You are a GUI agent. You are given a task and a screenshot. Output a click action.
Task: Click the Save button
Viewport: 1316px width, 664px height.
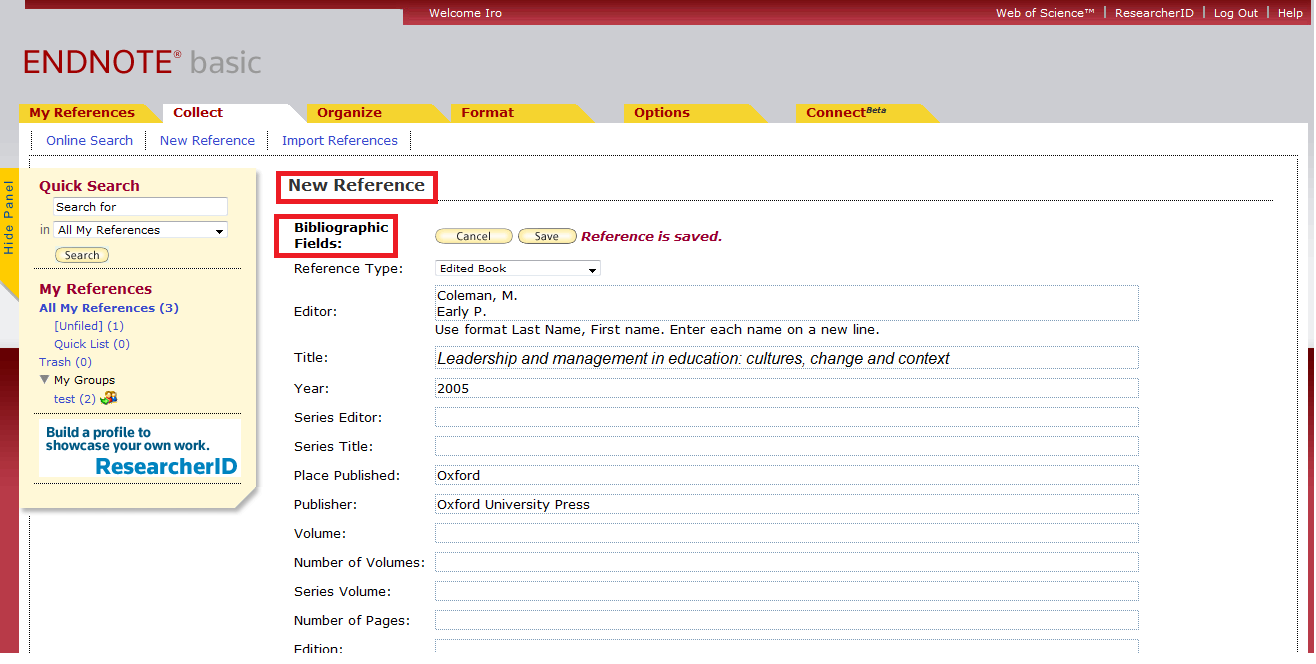[547, 237]
